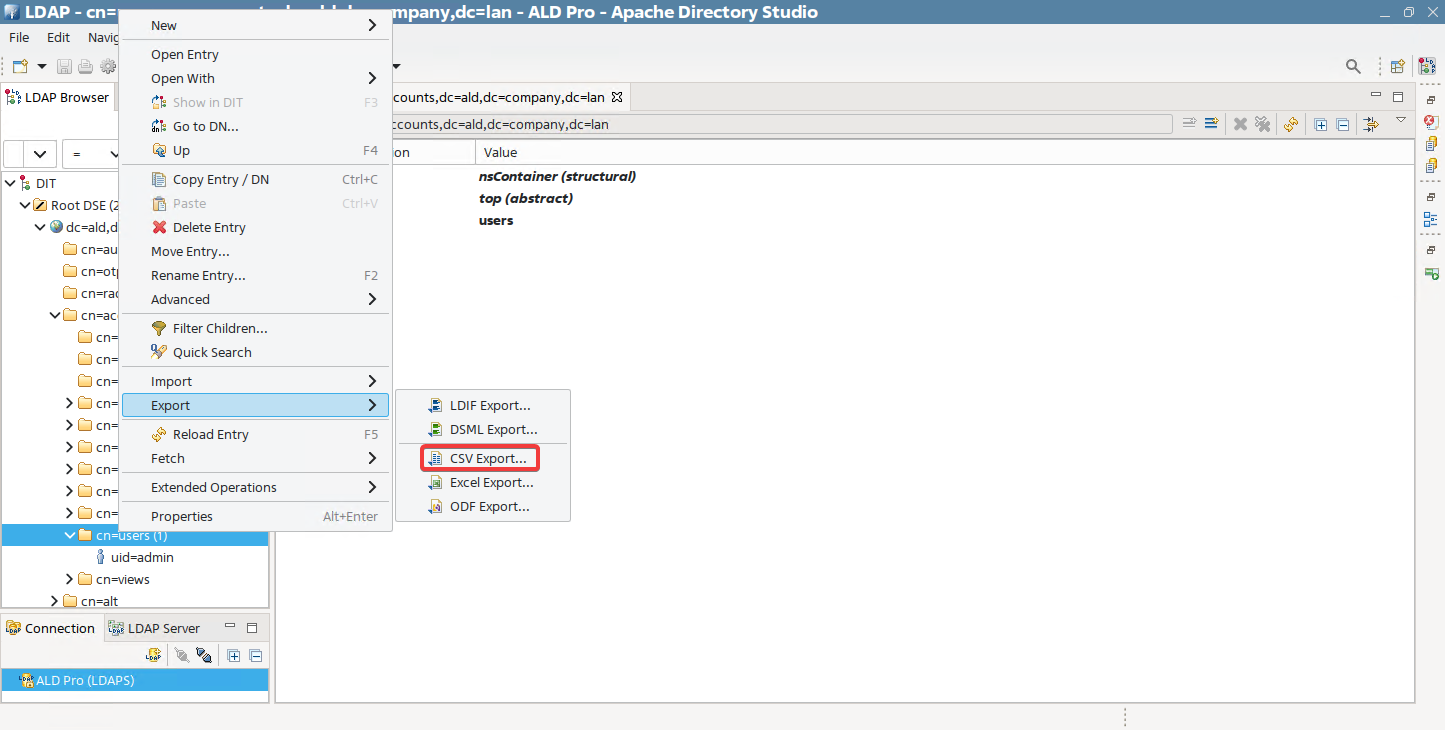Open the Progress view icon in right bar
The width and height of the screenshot is (1445, 730).
1431,273
